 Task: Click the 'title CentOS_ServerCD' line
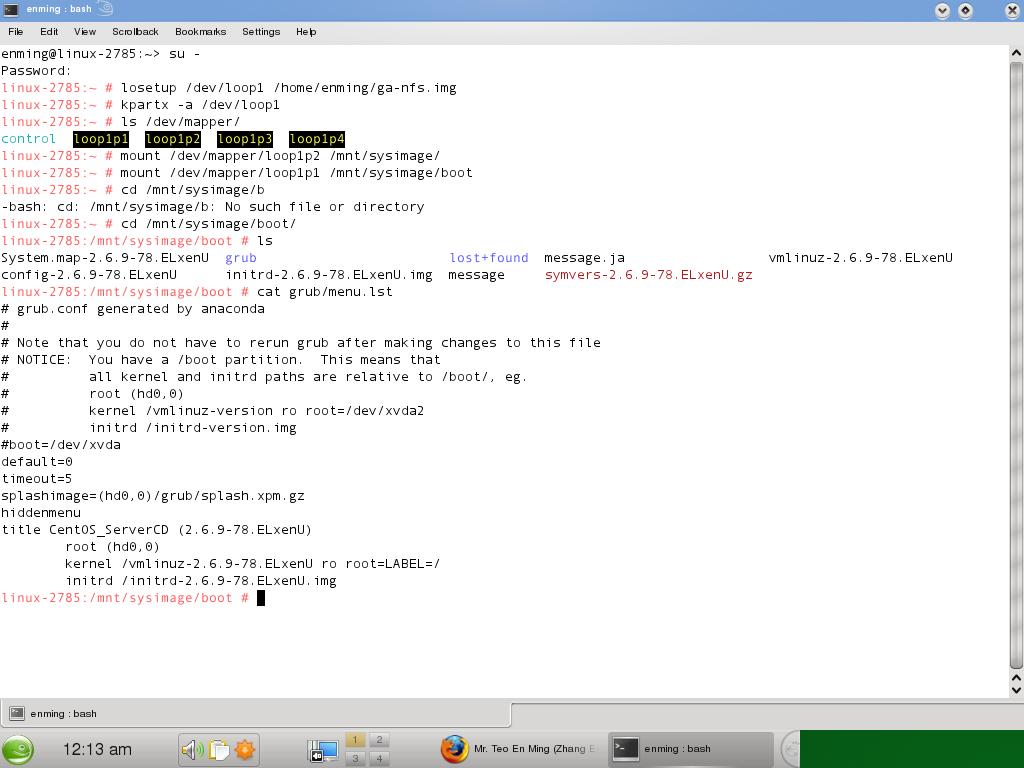[x=157, y=530]
